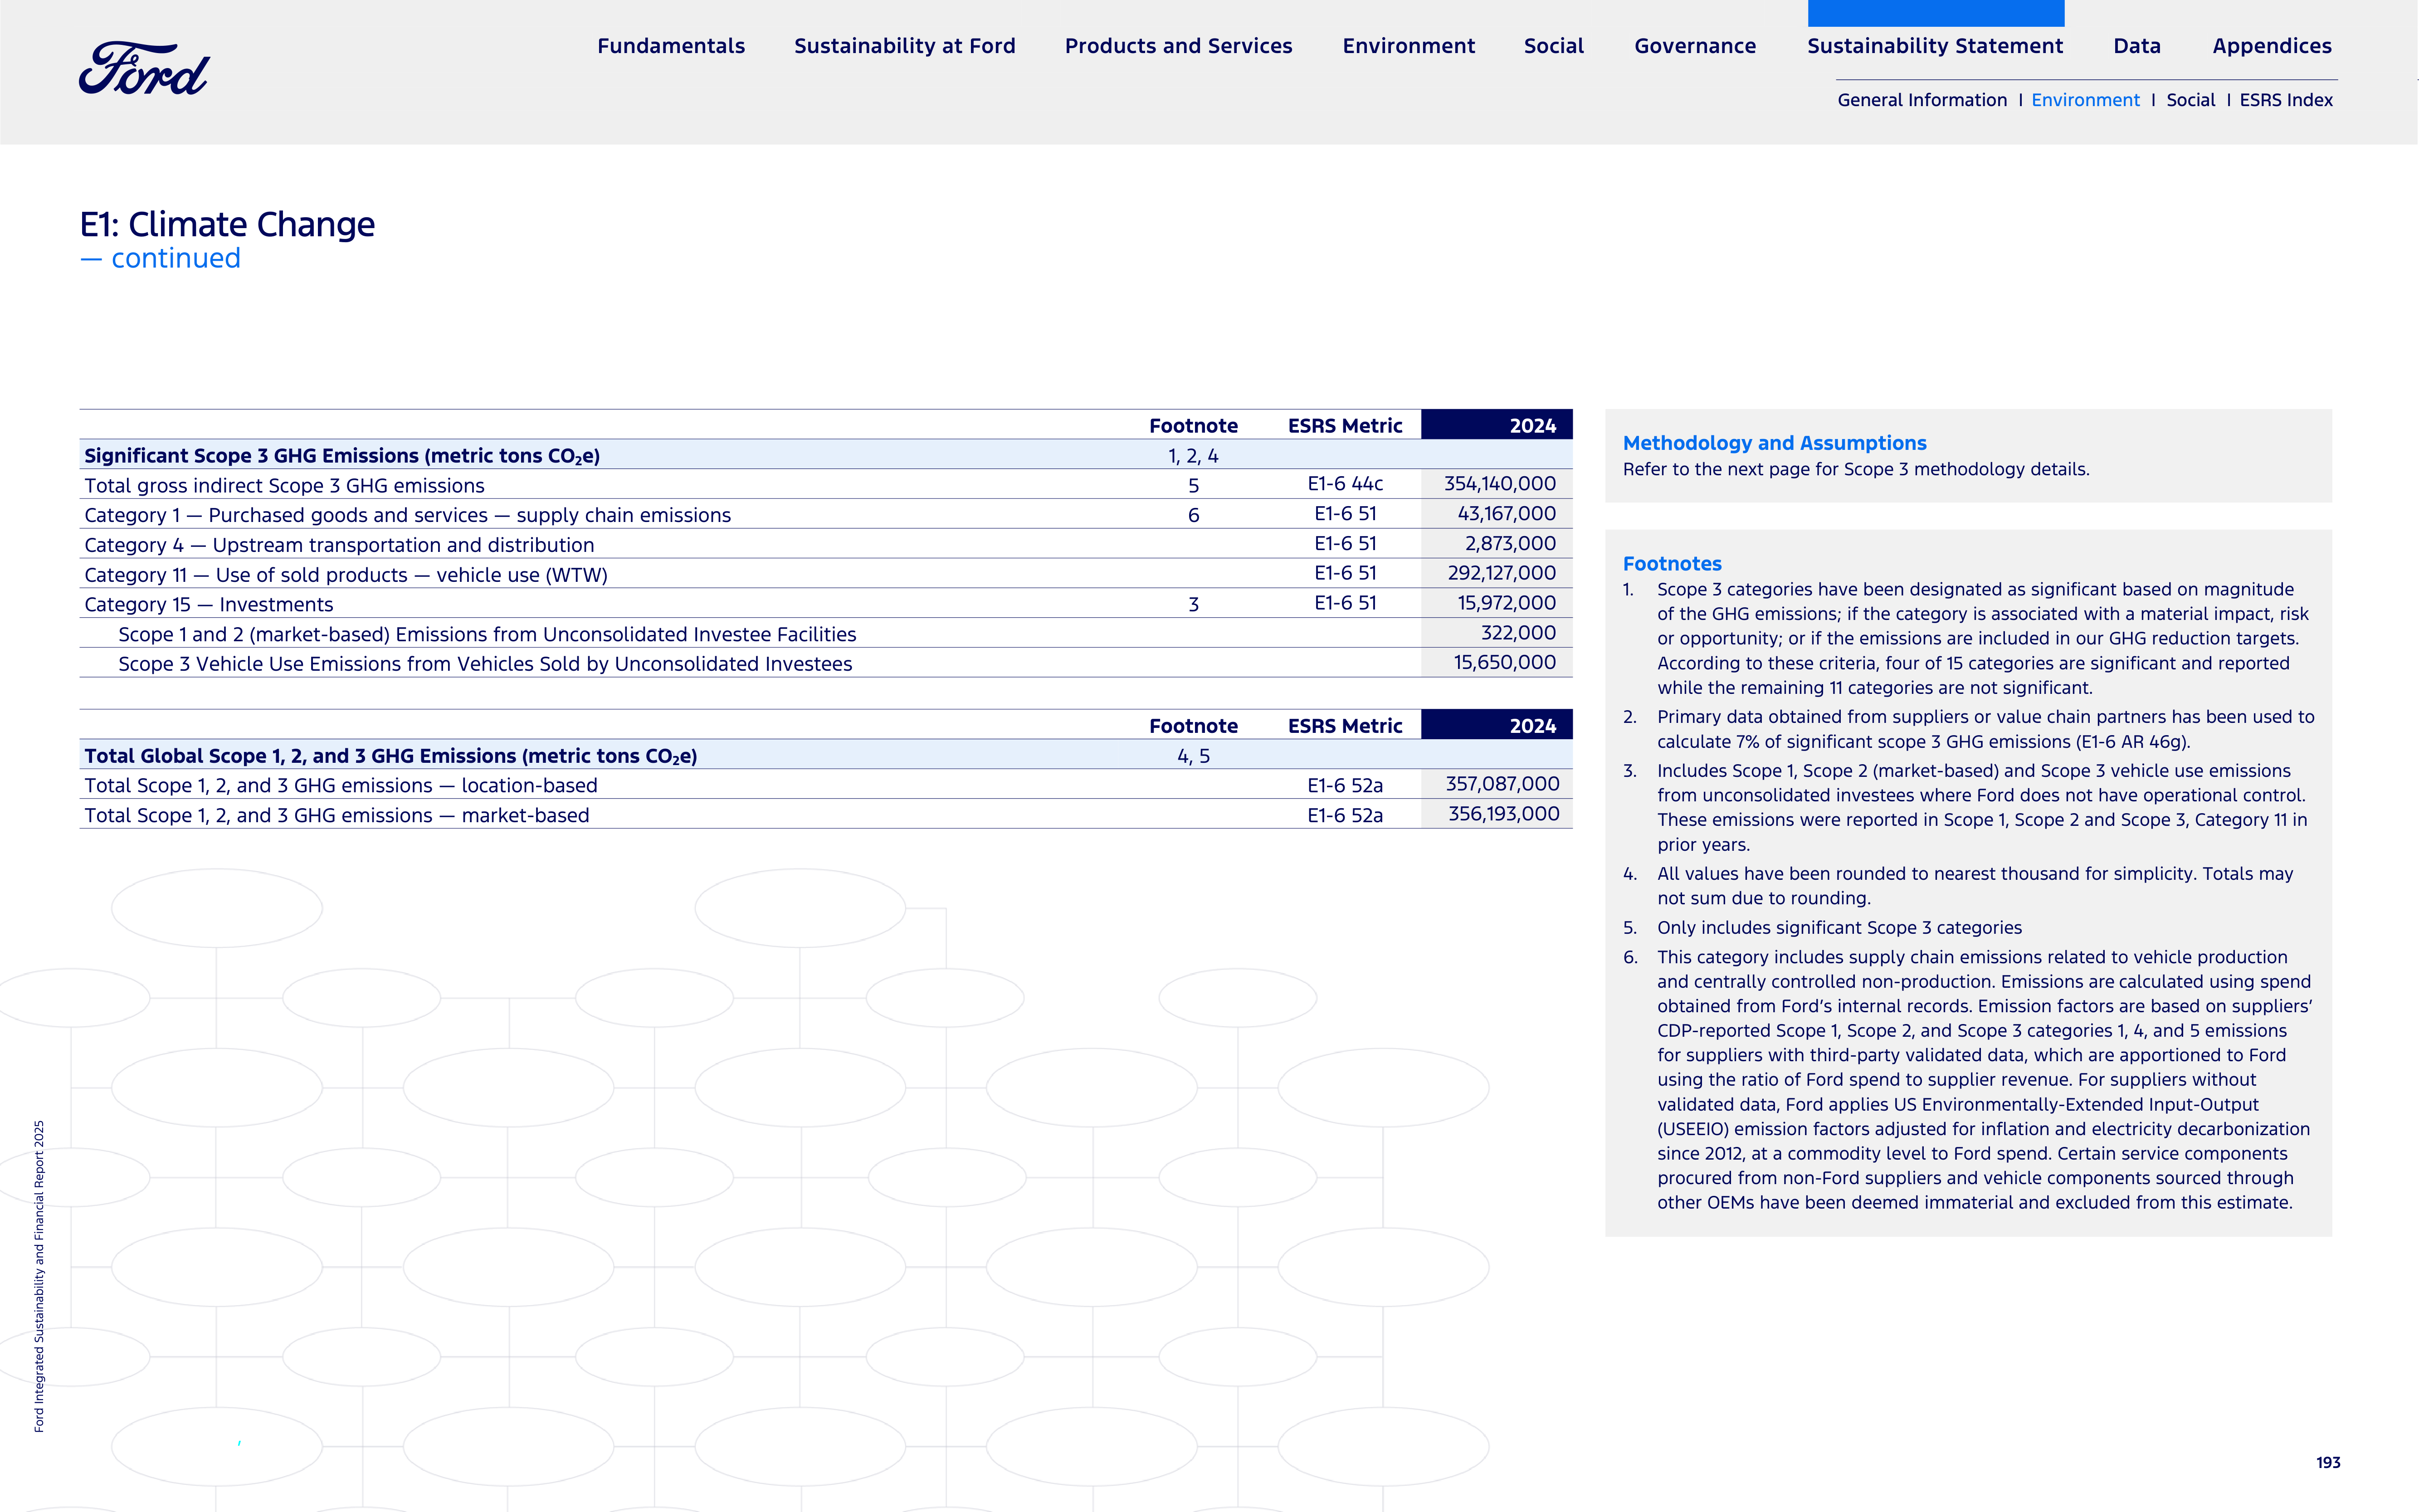Select the Environment top navigation item
Viewport: 2419px width, 1512px height.
1408,46
